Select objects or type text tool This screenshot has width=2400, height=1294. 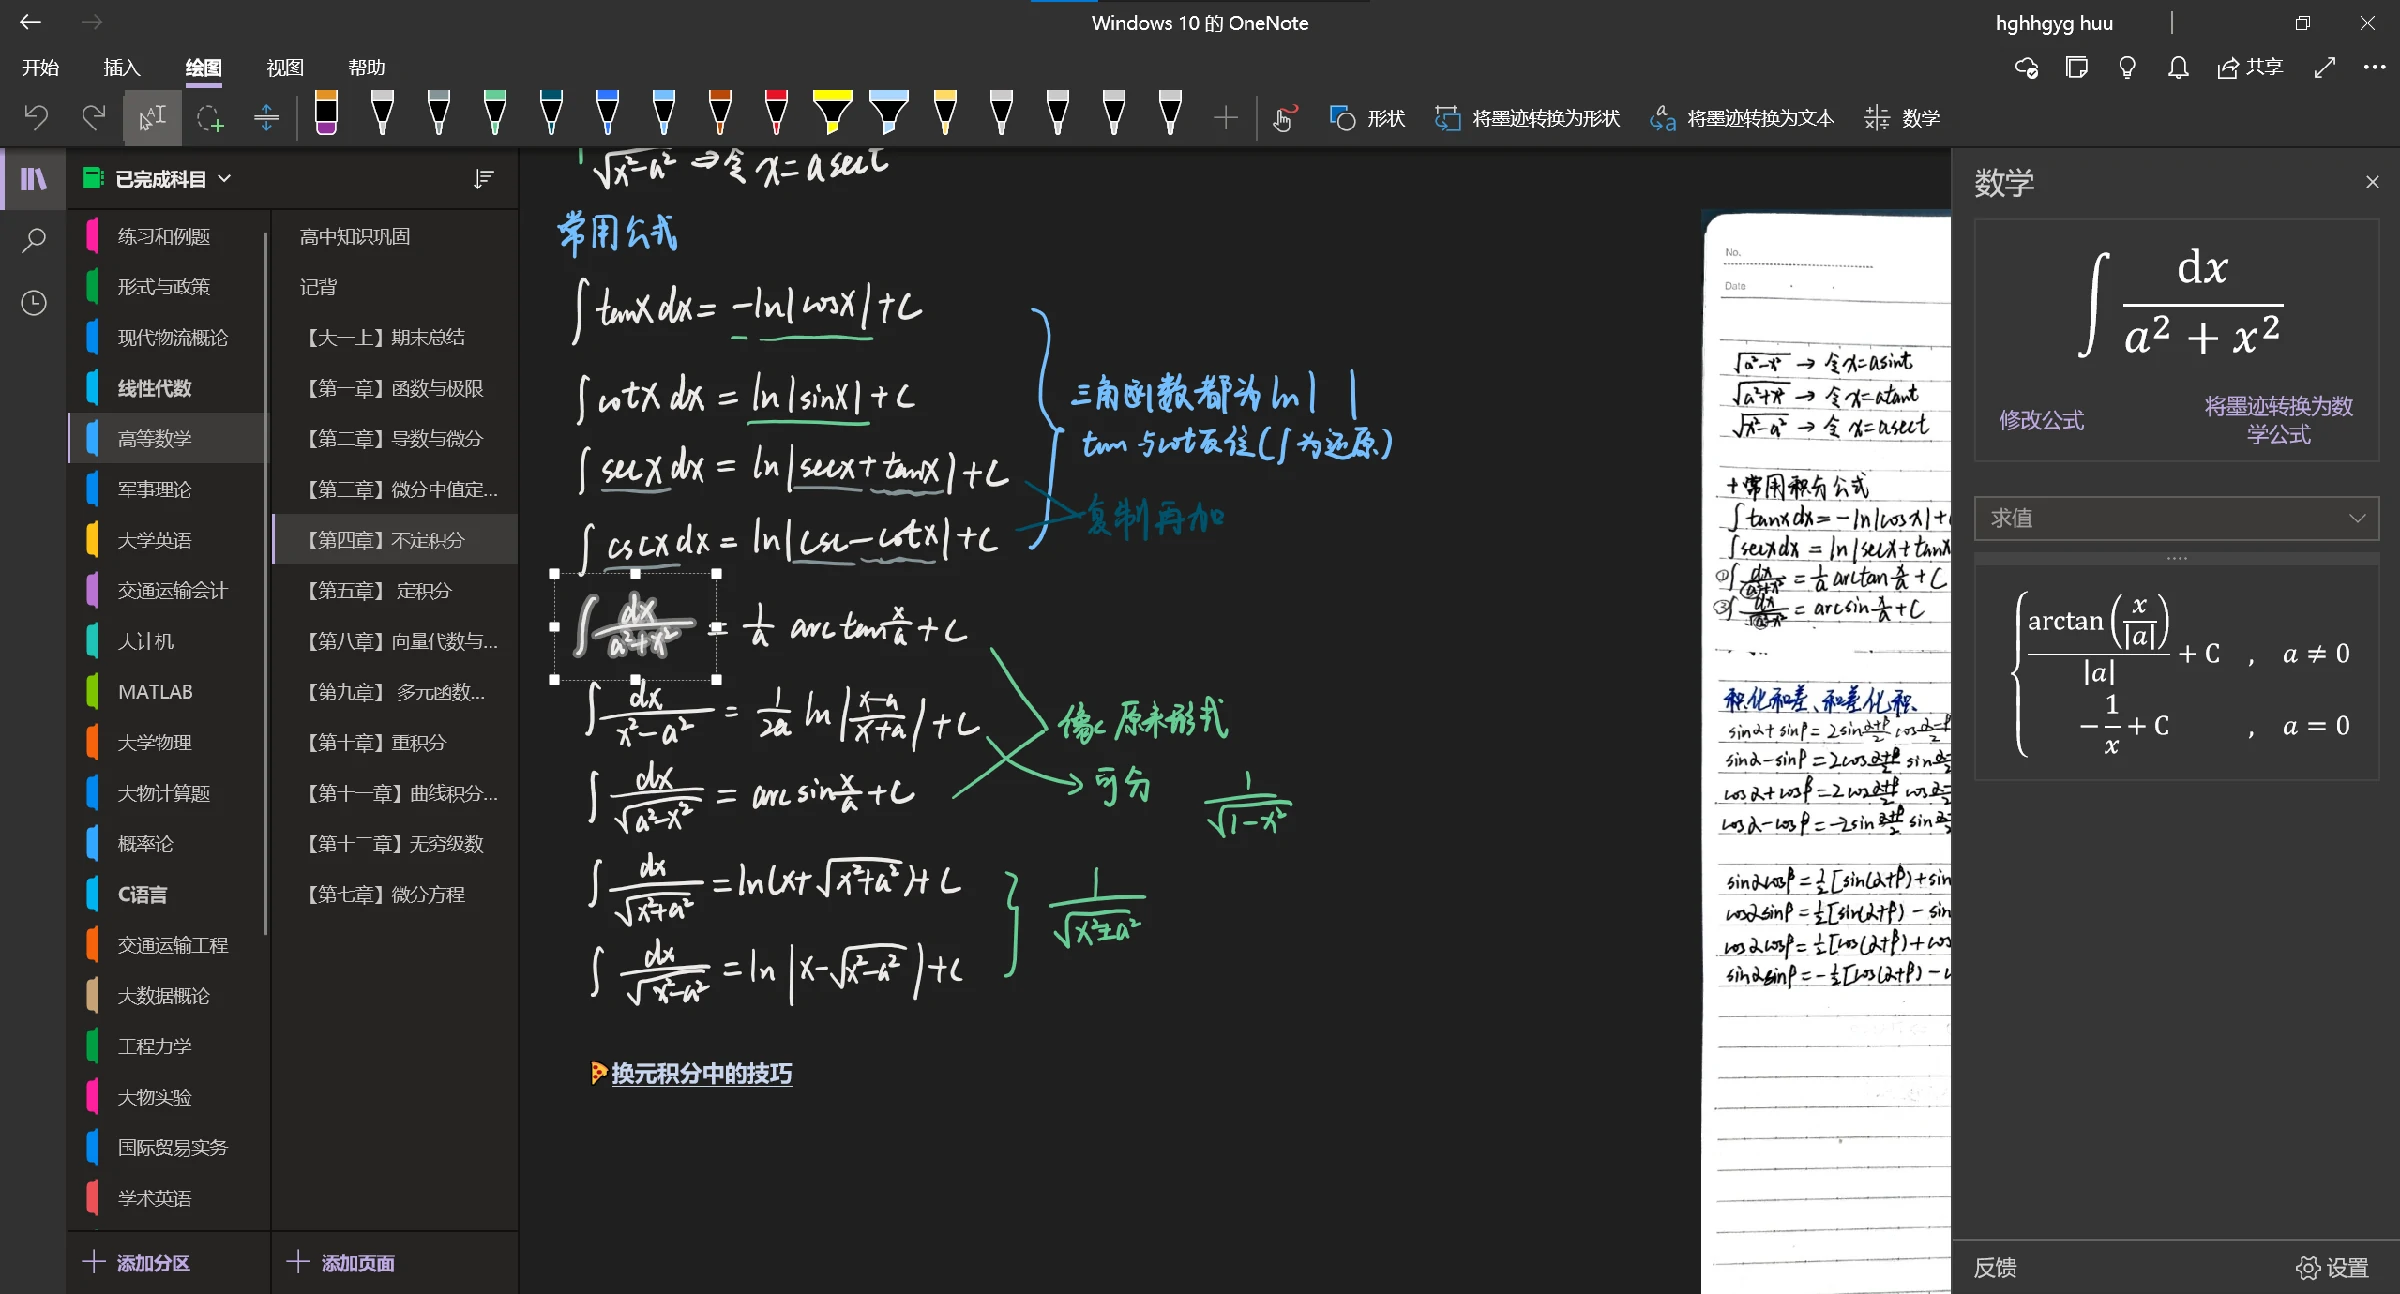coord(152,118)
